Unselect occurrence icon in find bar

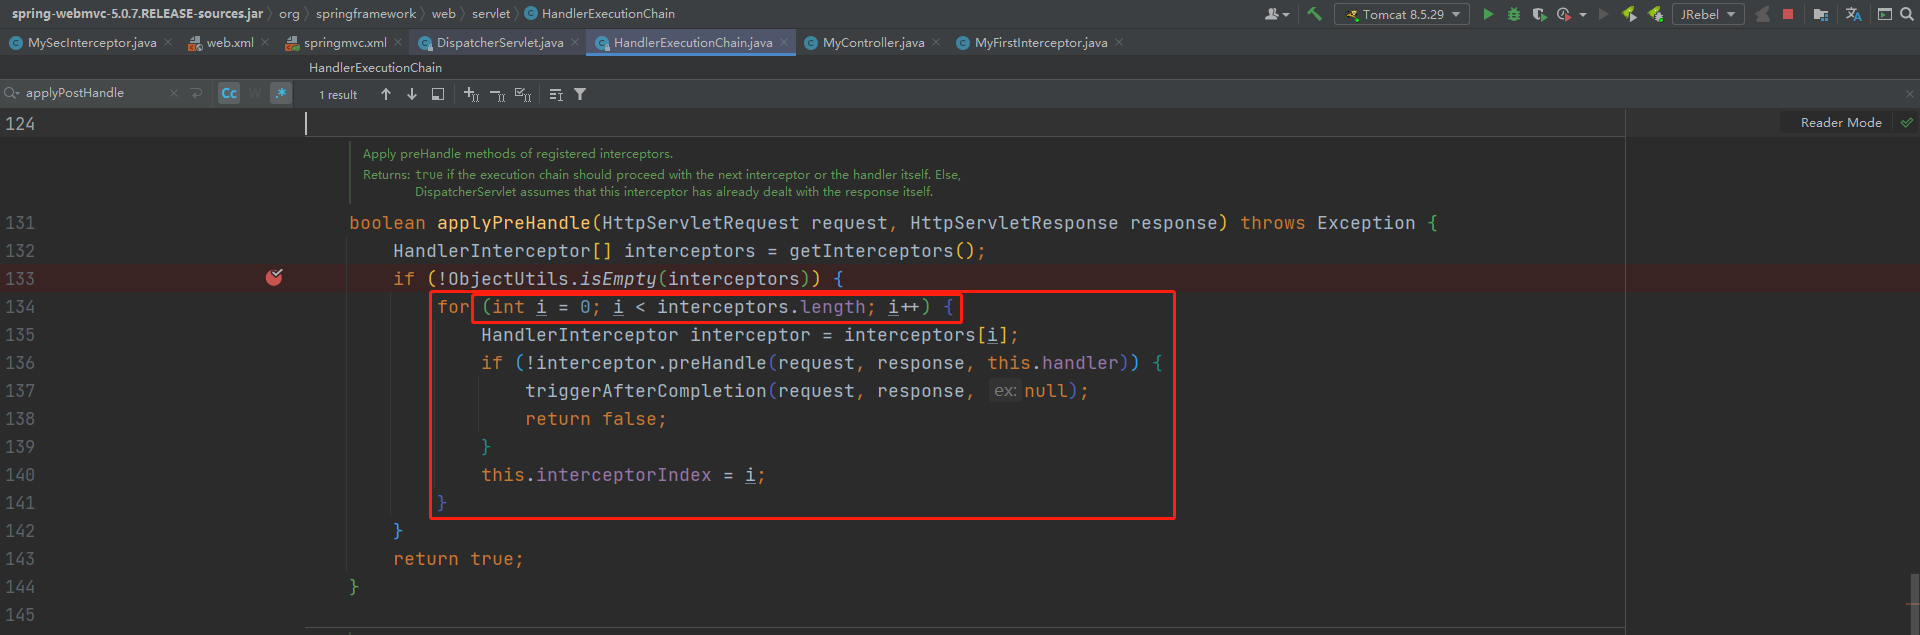pyautogui.click(x=498, y=94)
